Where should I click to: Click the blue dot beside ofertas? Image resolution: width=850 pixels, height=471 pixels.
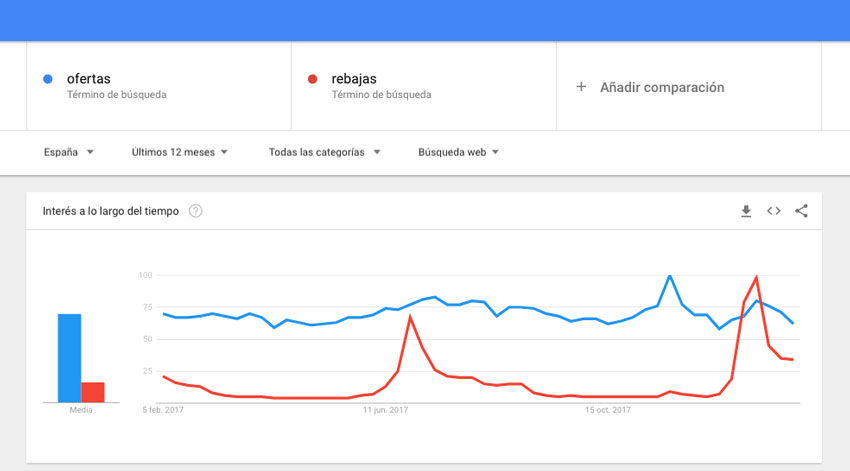48,79
